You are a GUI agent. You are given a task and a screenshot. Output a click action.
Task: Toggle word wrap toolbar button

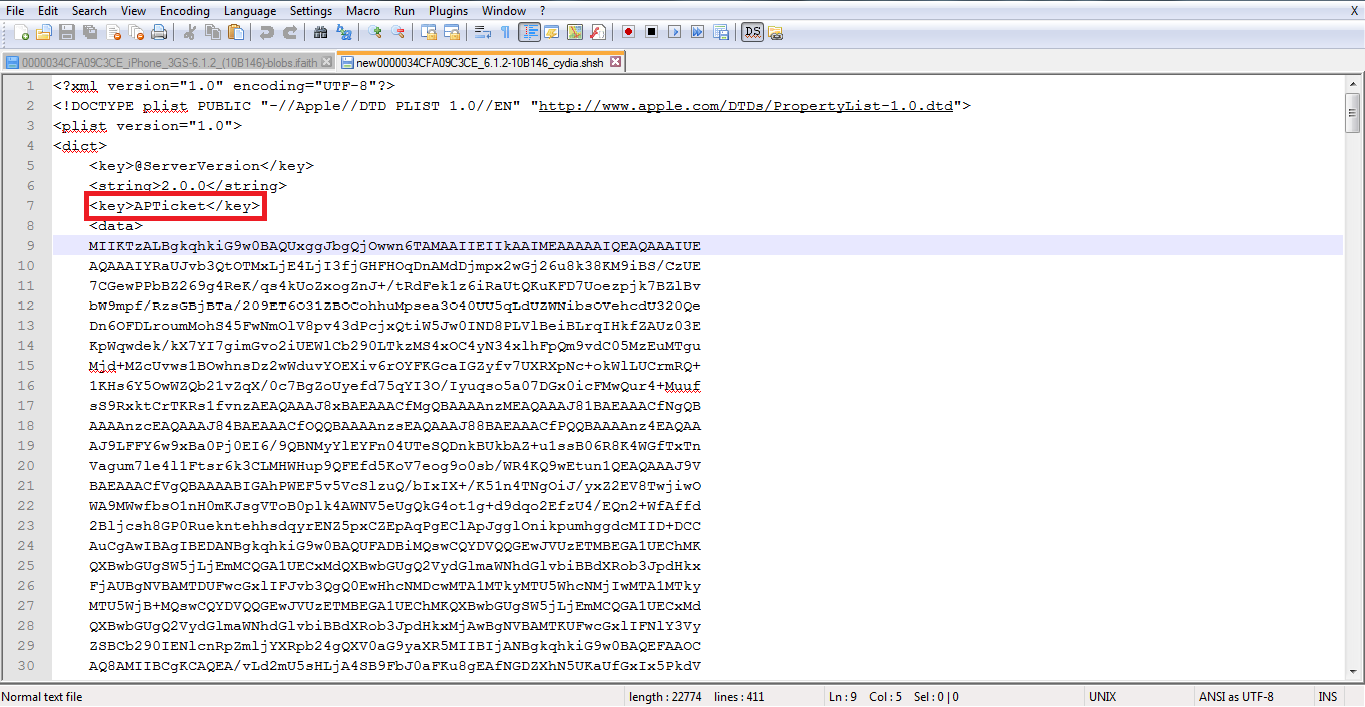(482, 32)
